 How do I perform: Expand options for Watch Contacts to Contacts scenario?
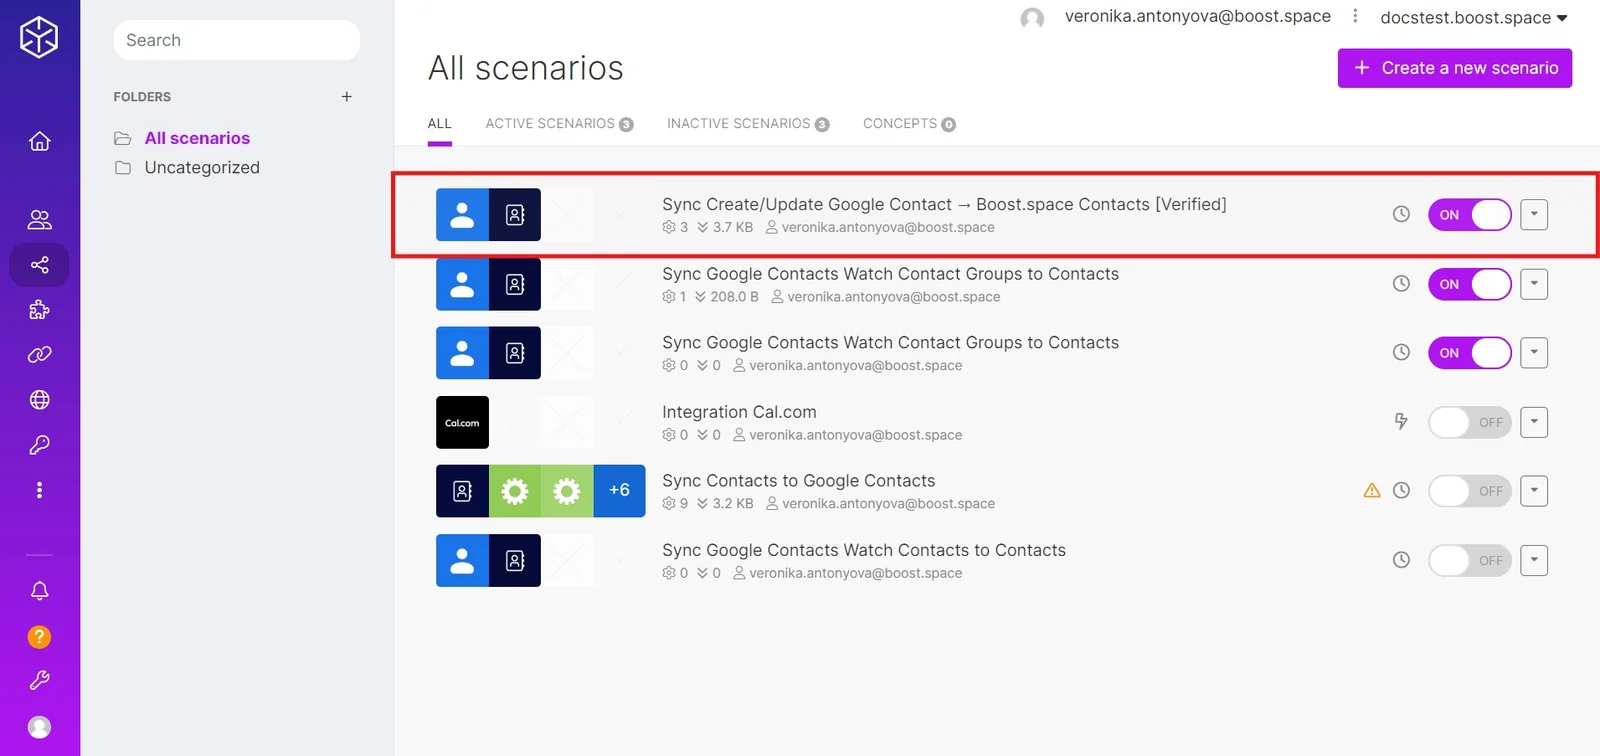point(1534,560)
